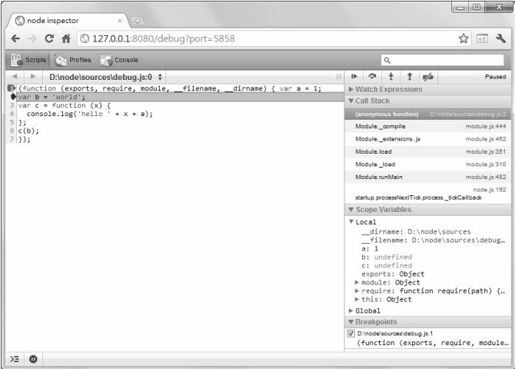Set a breakpoint on line 6 gutter
This screenshot has width=515, height=369.
(x=12, y=131)
